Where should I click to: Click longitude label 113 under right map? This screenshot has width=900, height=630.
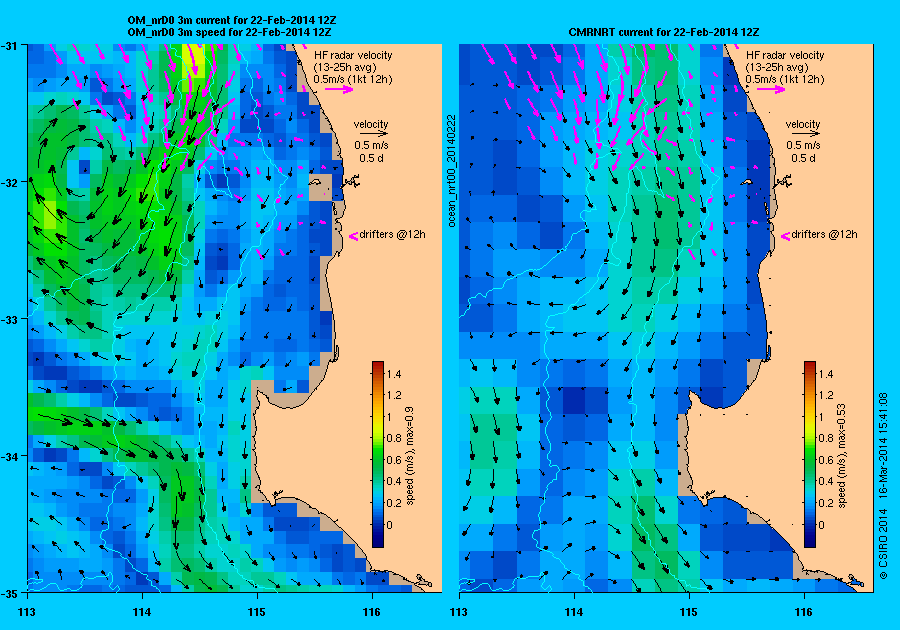(x=459, y=612)
